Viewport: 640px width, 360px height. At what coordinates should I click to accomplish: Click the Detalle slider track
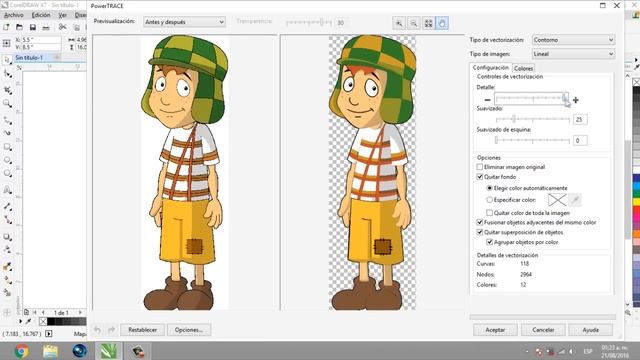(531, 98)
